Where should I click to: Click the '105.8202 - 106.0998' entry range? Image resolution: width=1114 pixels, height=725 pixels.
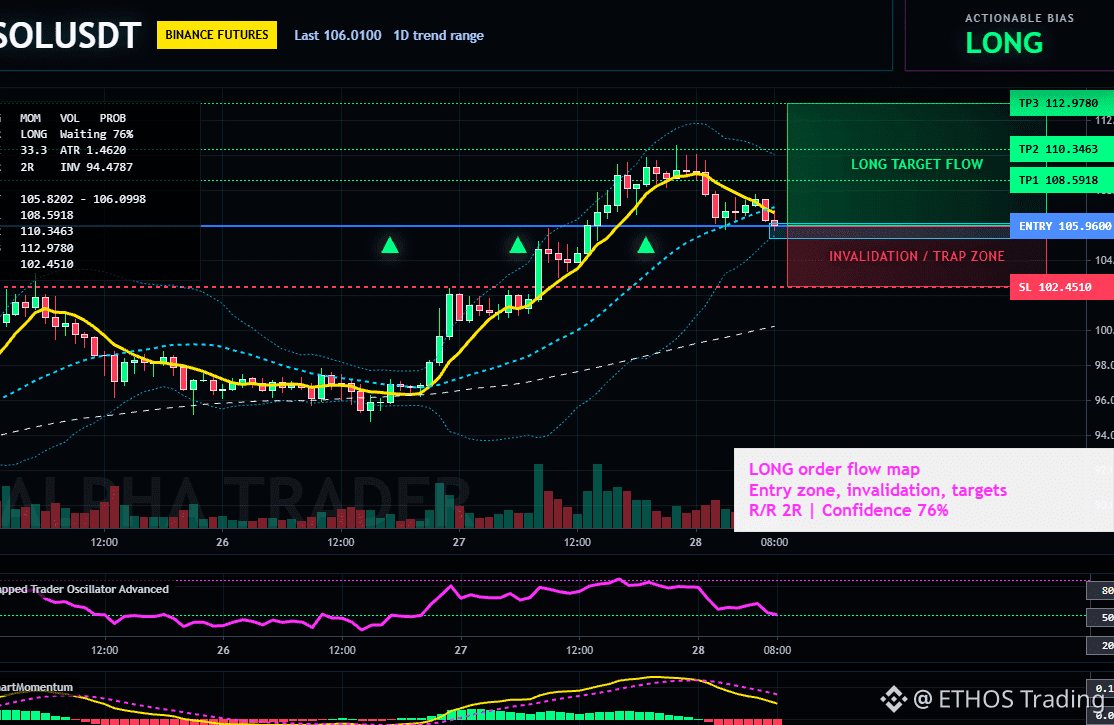(x=83, y=199)
